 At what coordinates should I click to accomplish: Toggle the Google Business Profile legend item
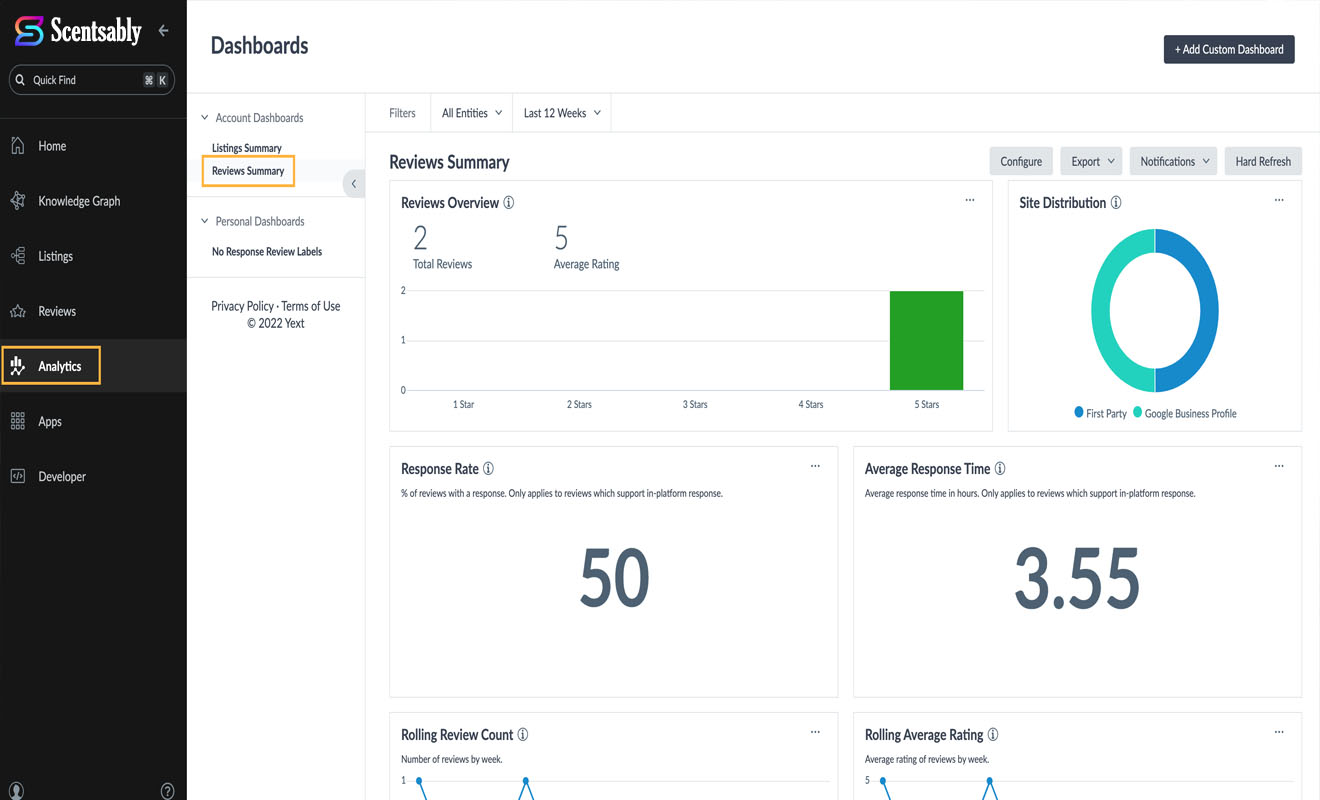click(1184, 413)
